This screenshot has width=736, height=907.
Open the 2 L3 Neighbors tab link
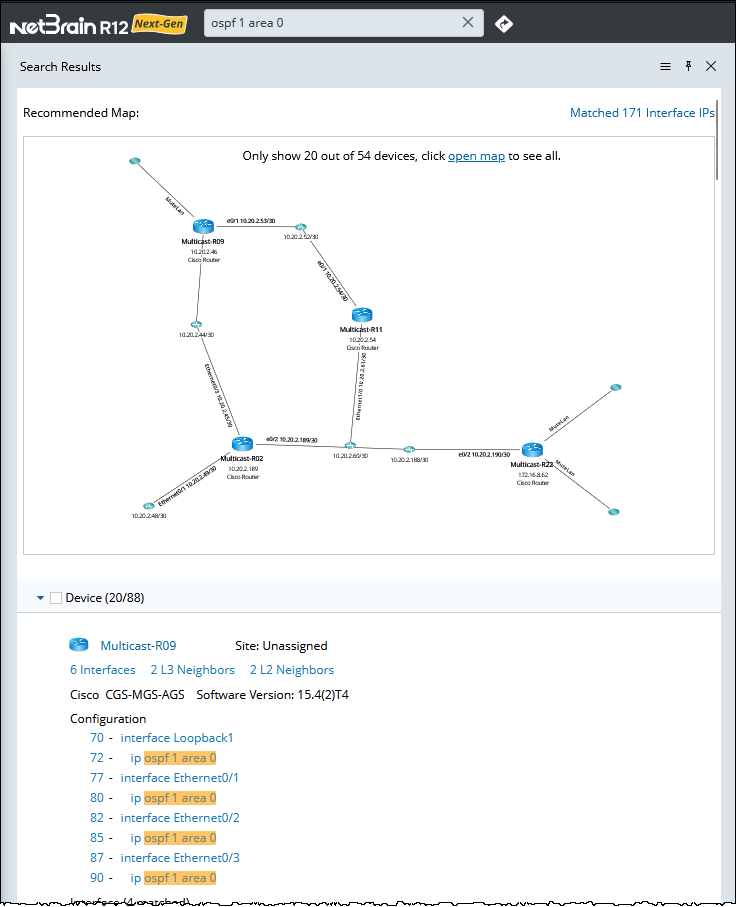[192, 670]
